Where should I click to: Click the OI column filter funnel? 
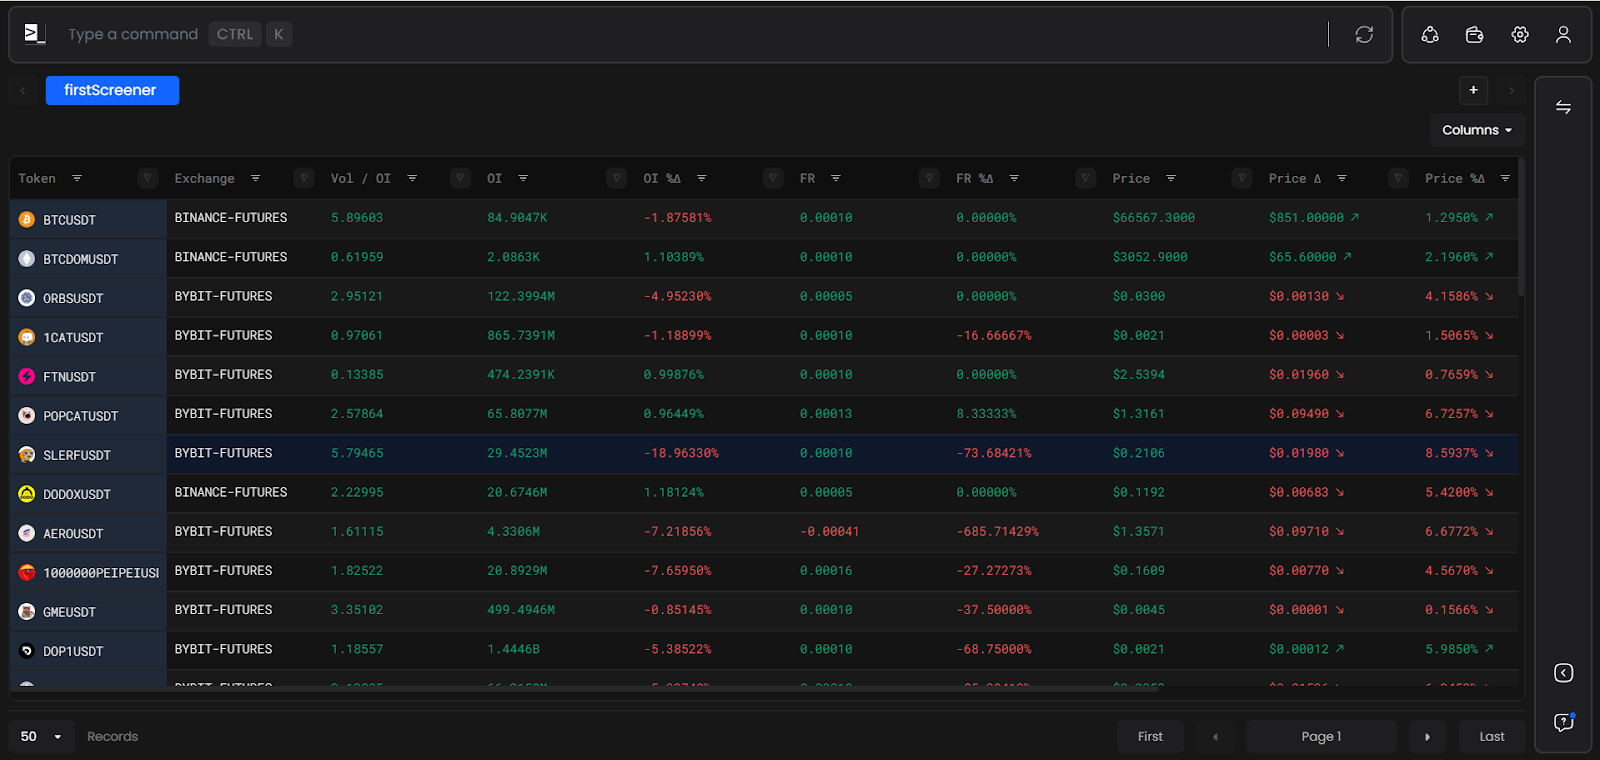pos(616,178)
